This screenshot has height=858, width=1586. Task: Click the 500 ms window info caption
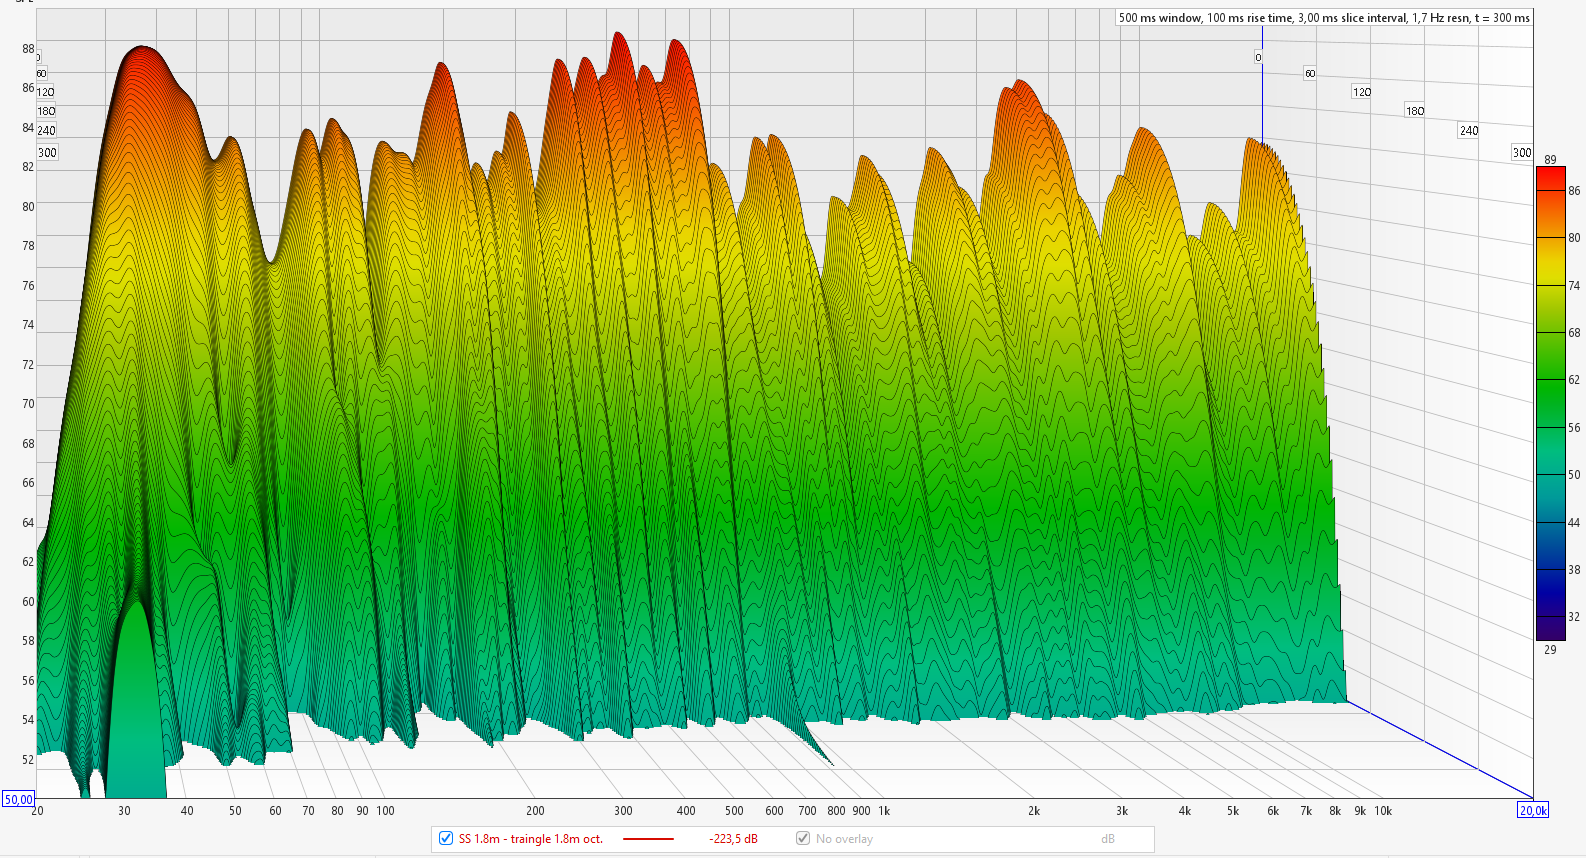[x=1323, y=18]
